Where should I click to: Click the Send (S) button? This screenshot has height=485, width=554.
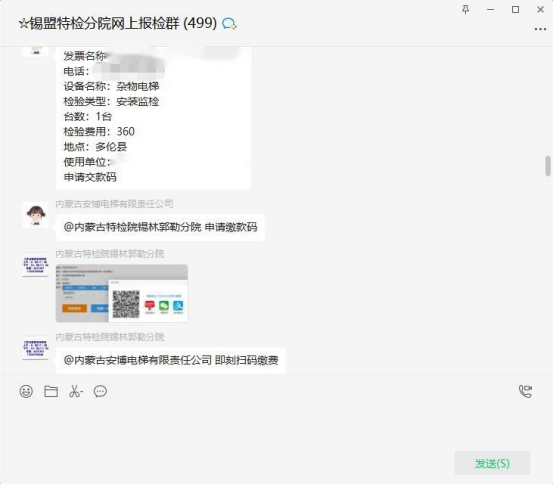pyautogui.click(x=492, y=463)
